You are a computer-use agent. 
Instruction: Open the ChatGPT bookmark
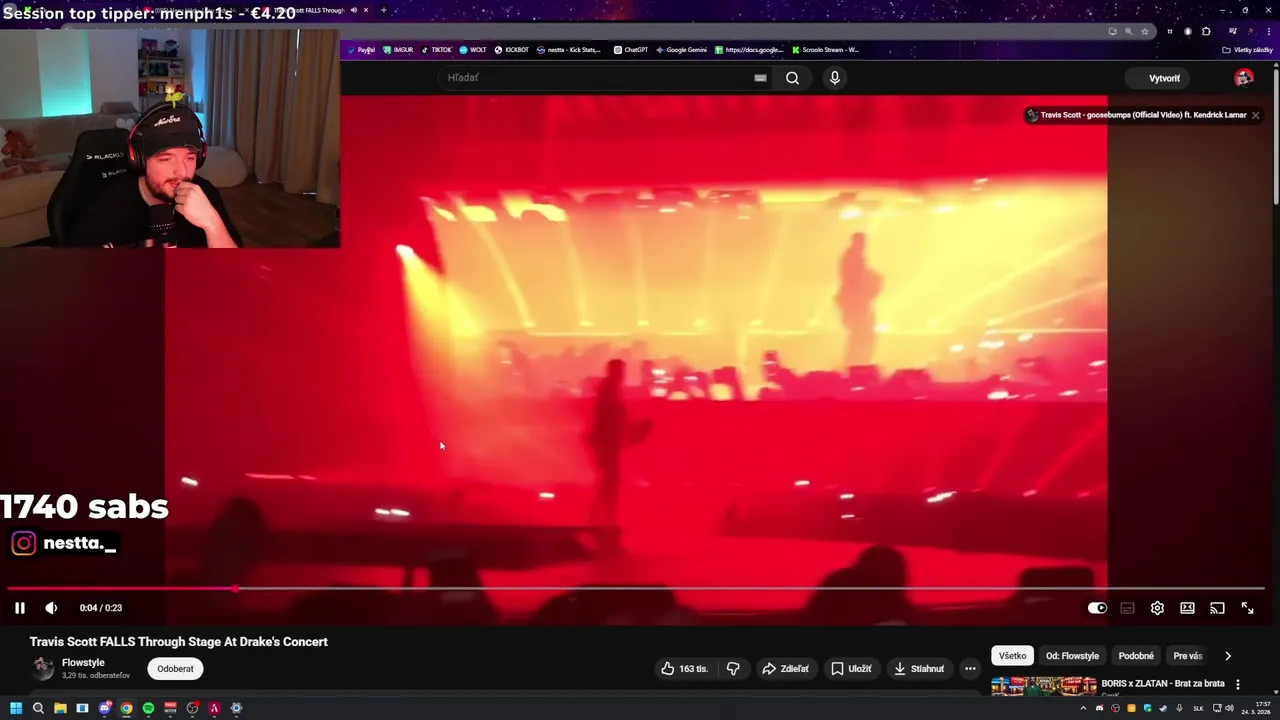pyautogui.click(x=630, y=49)
